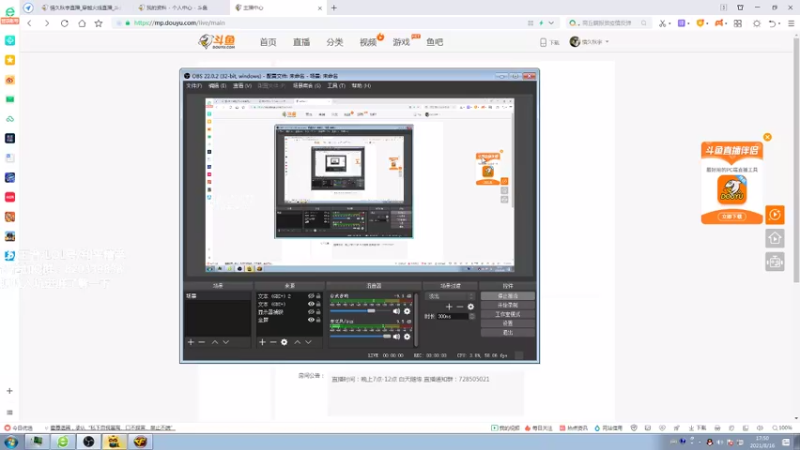
Task: Close the Douyu streaming companion ad
Action: pos(767,137)
